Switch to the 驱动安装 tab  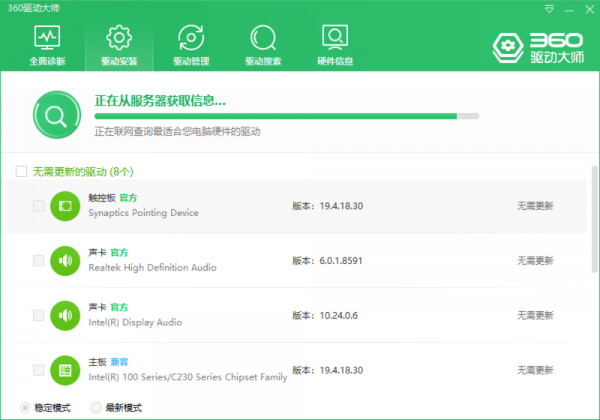[x=119, y=46]
